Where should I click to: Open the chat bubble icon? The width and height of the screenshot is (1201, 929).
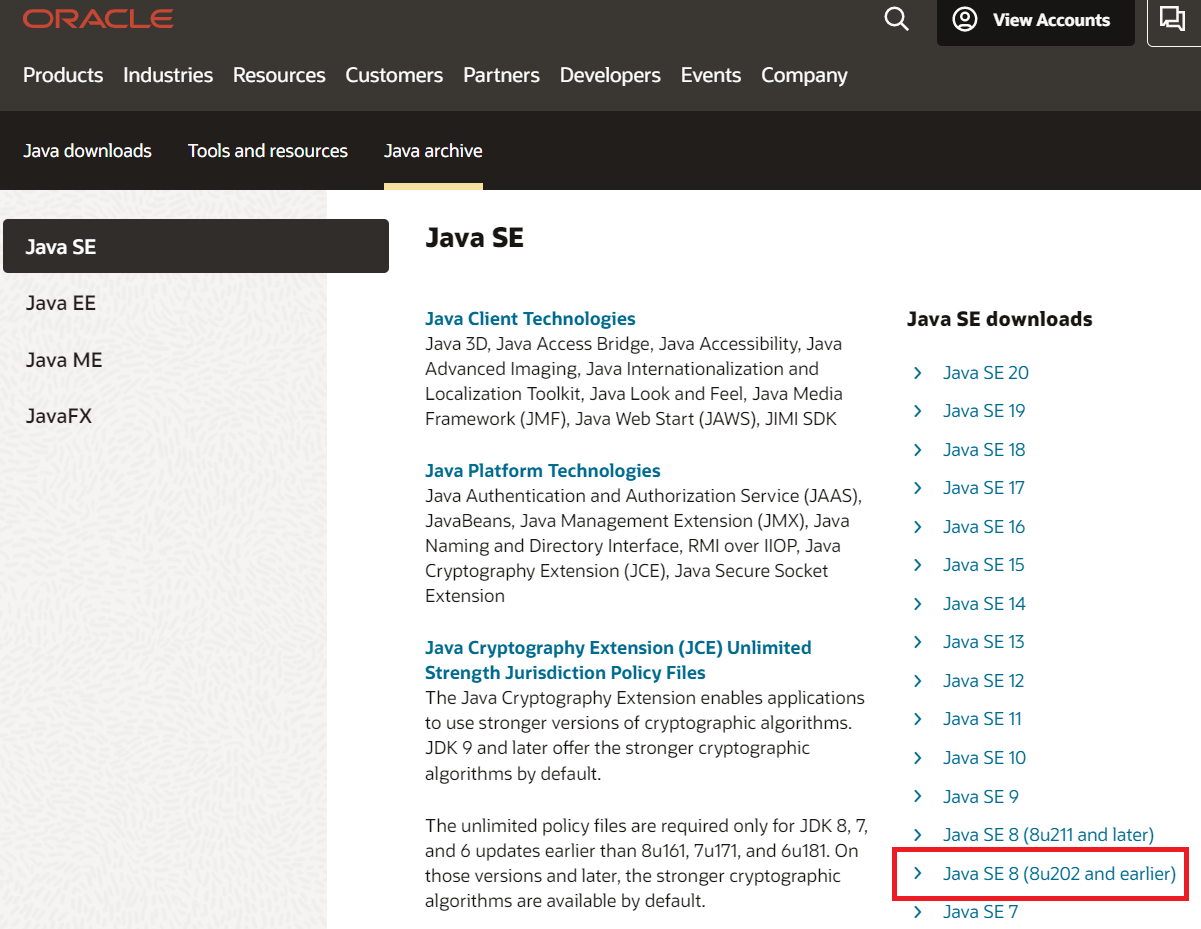coord(1171,18)
